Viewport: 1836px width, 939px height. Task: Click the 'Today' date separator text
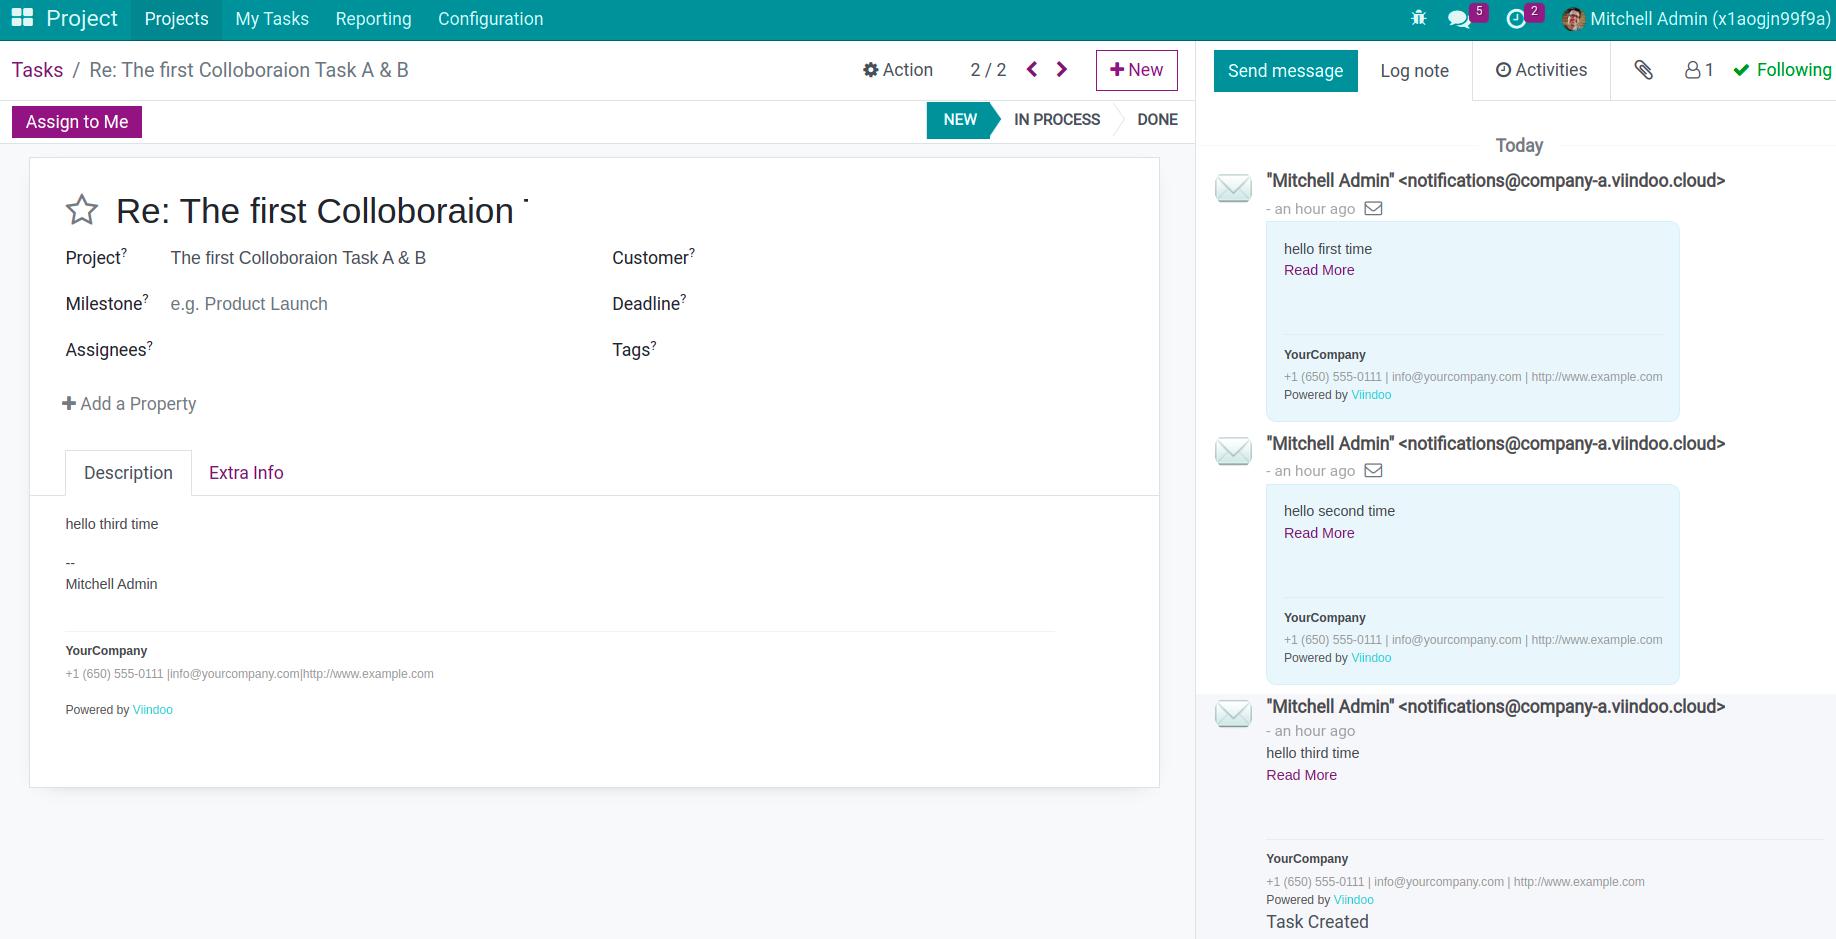coord(1519,146)
